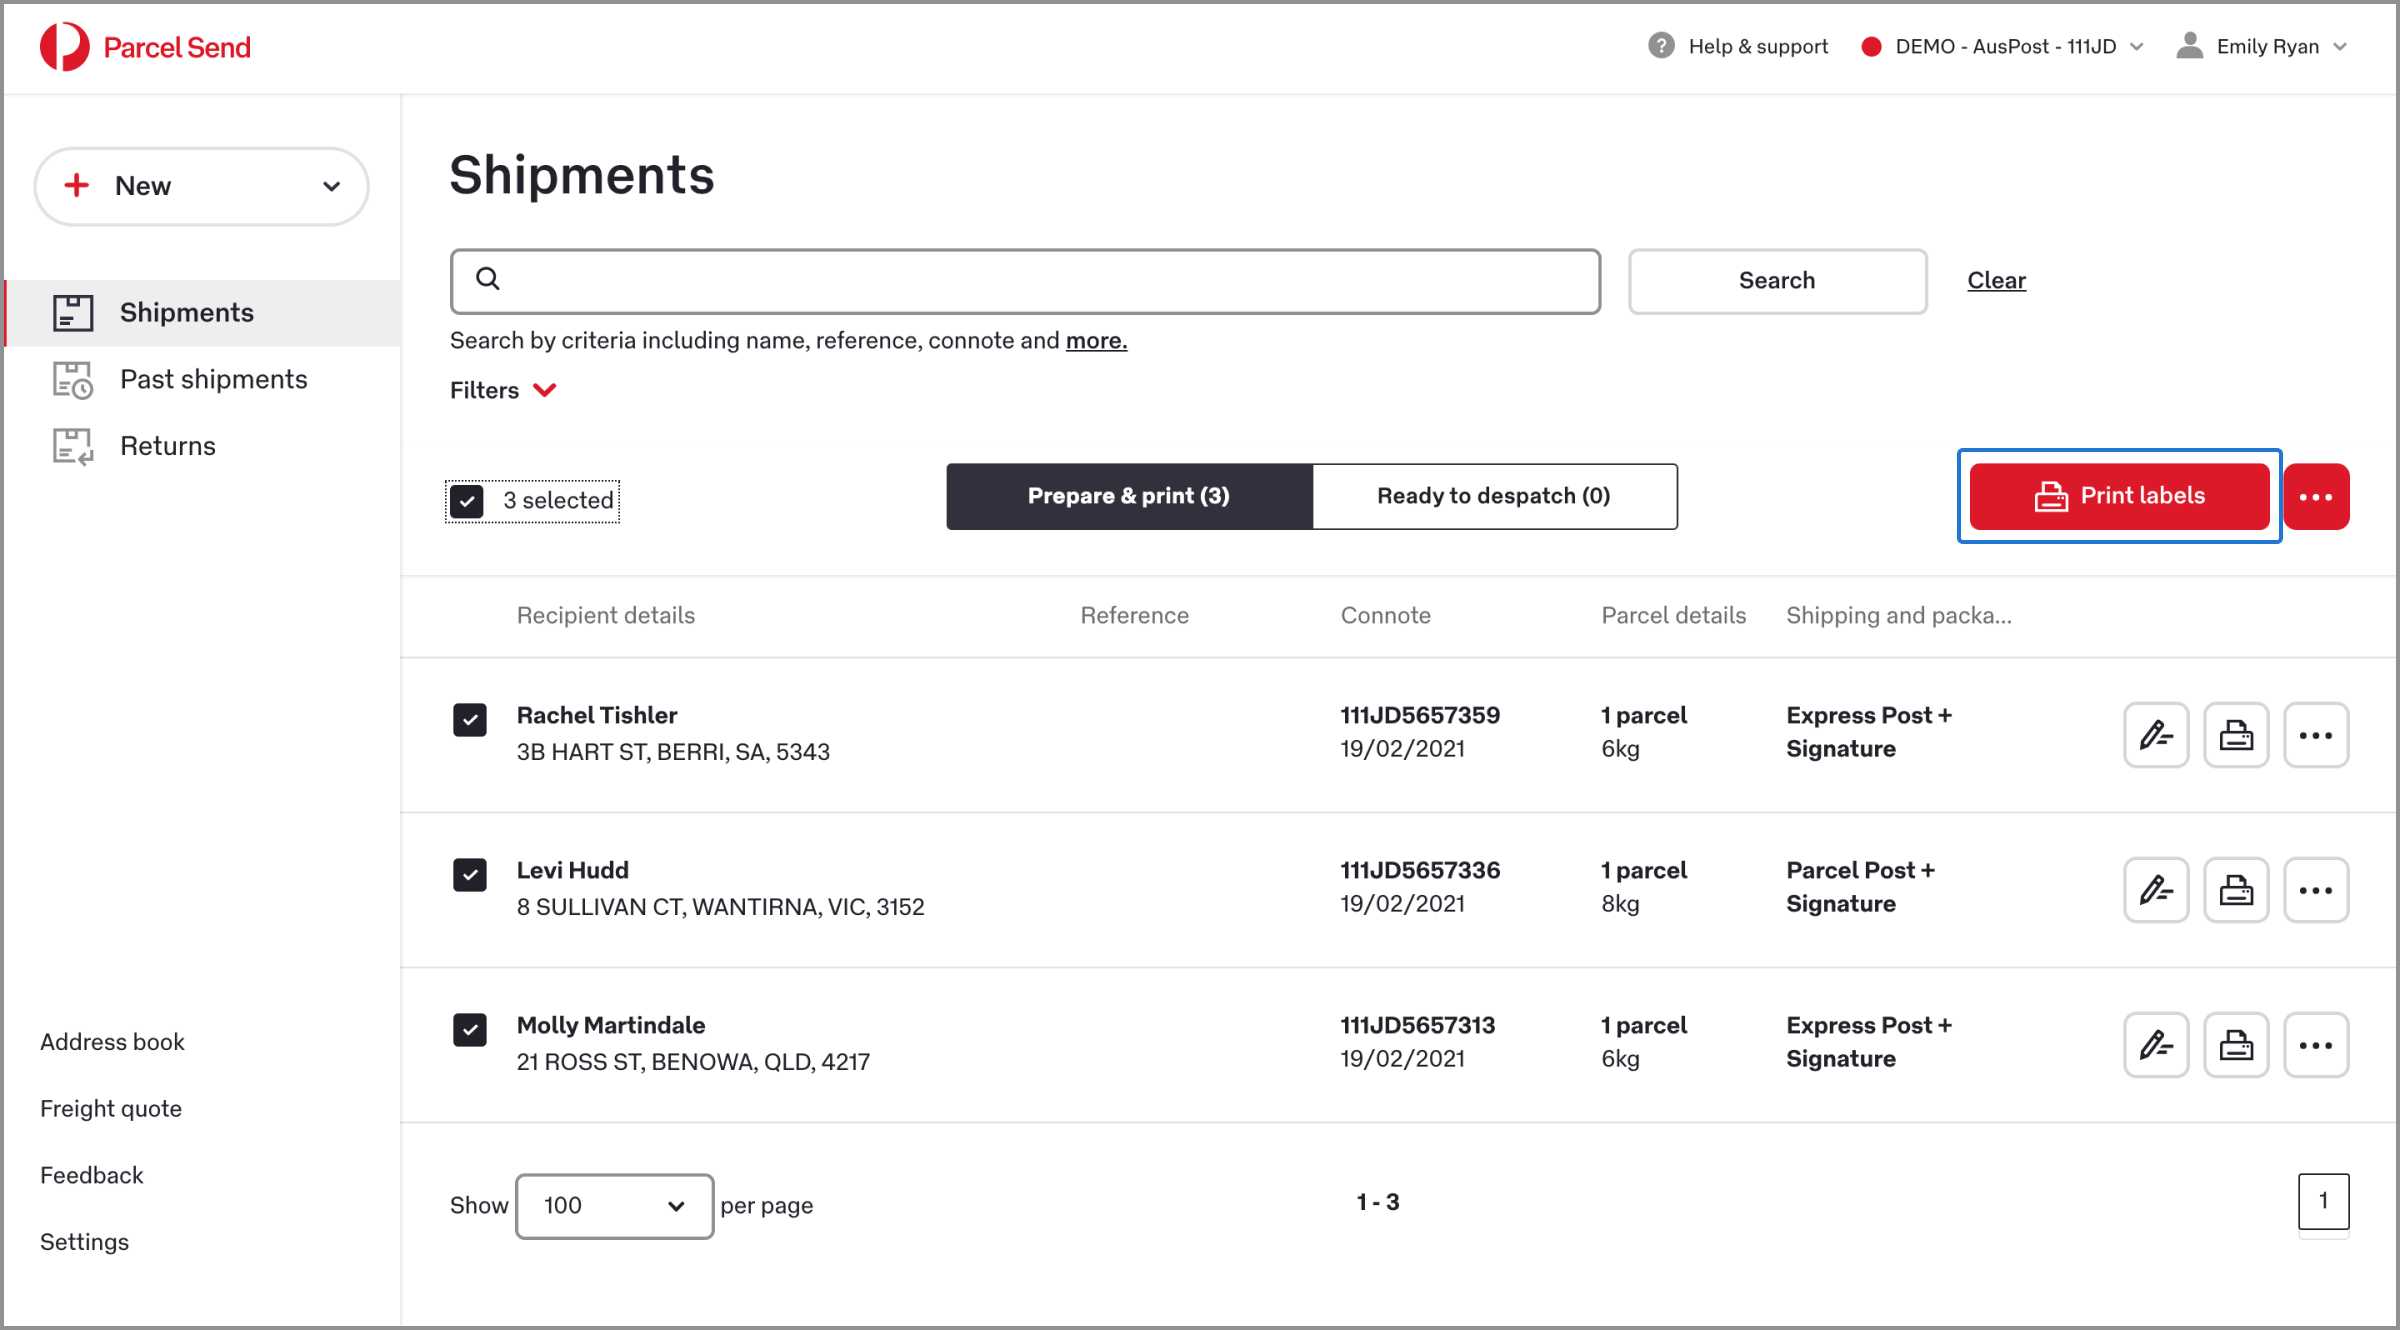Open the 'more.' search criteria link
This screenshot has width=2400, height=1330.
click(x=1096, y=341)
